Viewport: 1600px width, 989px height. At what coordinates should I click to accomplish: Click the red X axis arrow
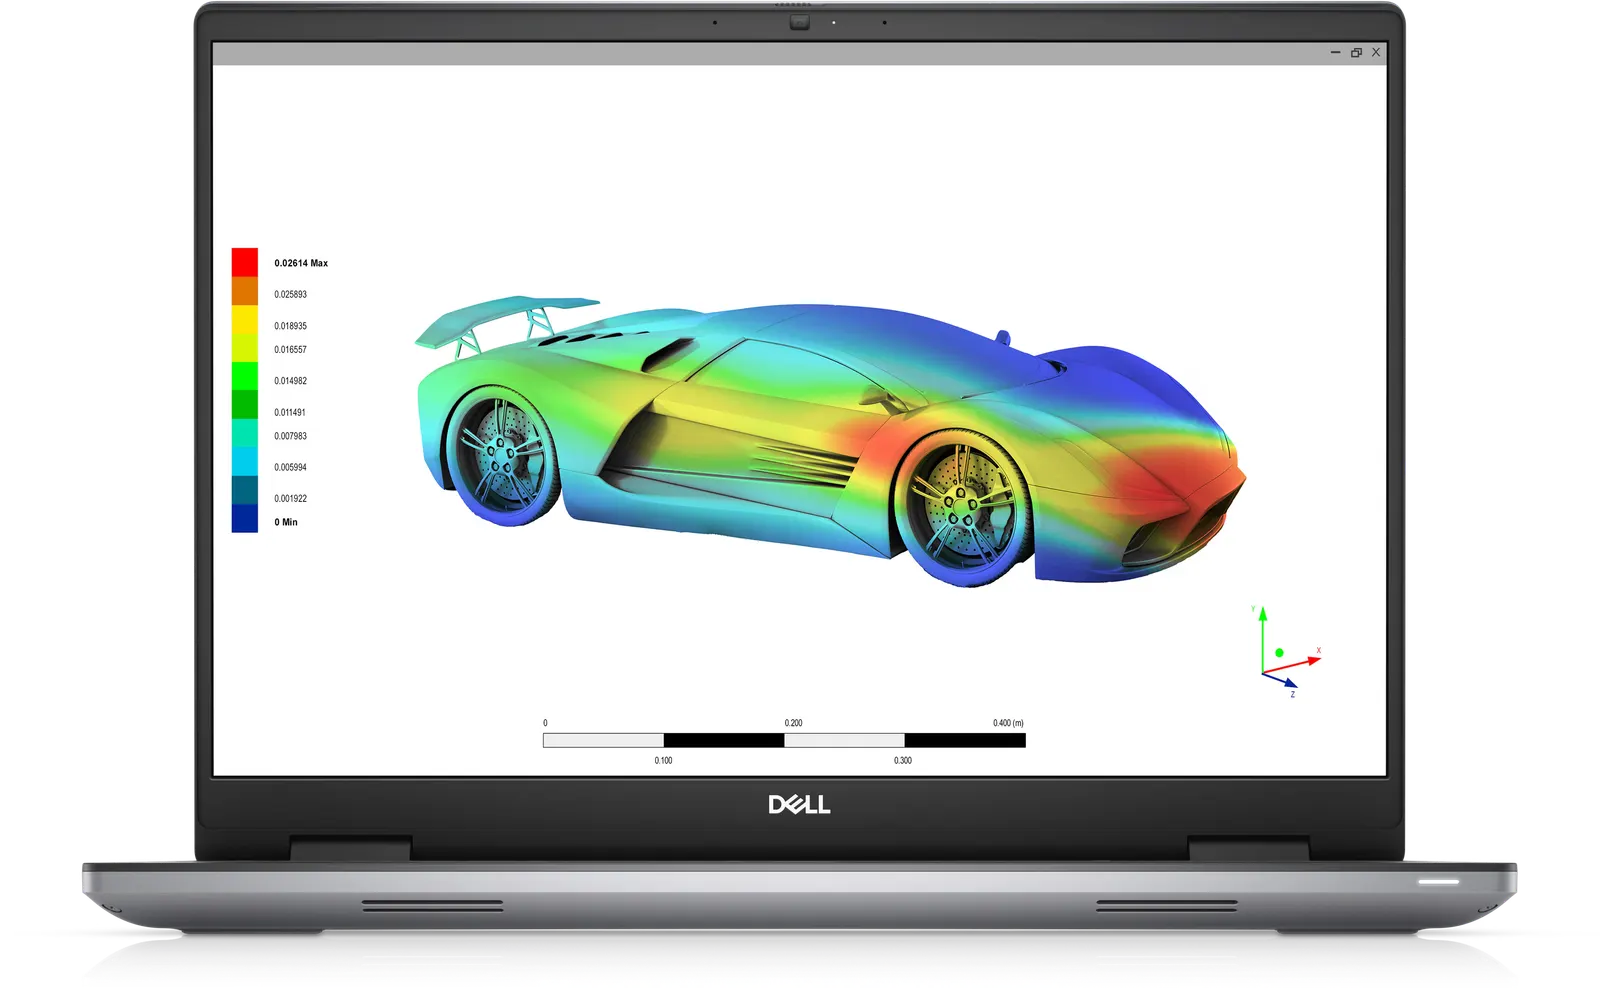coord(1292,664)
